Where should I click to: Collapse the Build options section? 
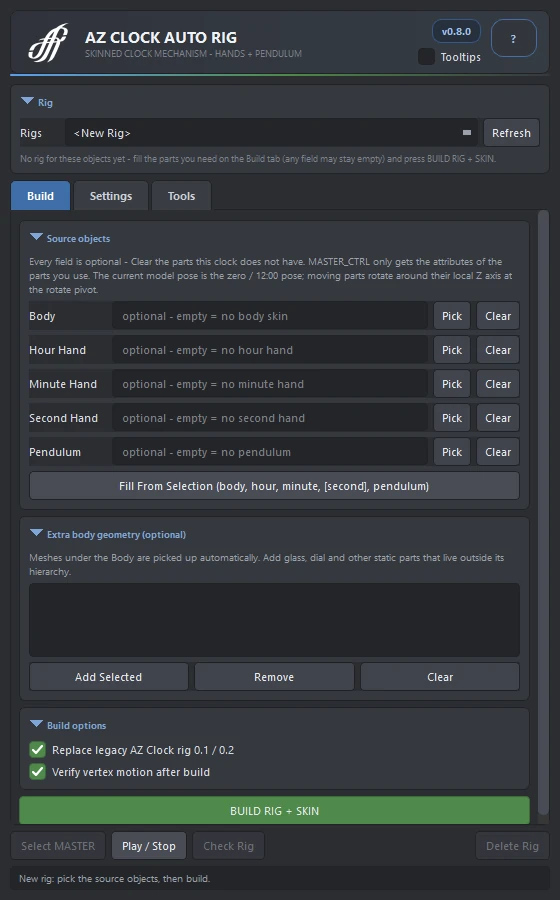tap(36, 724)
